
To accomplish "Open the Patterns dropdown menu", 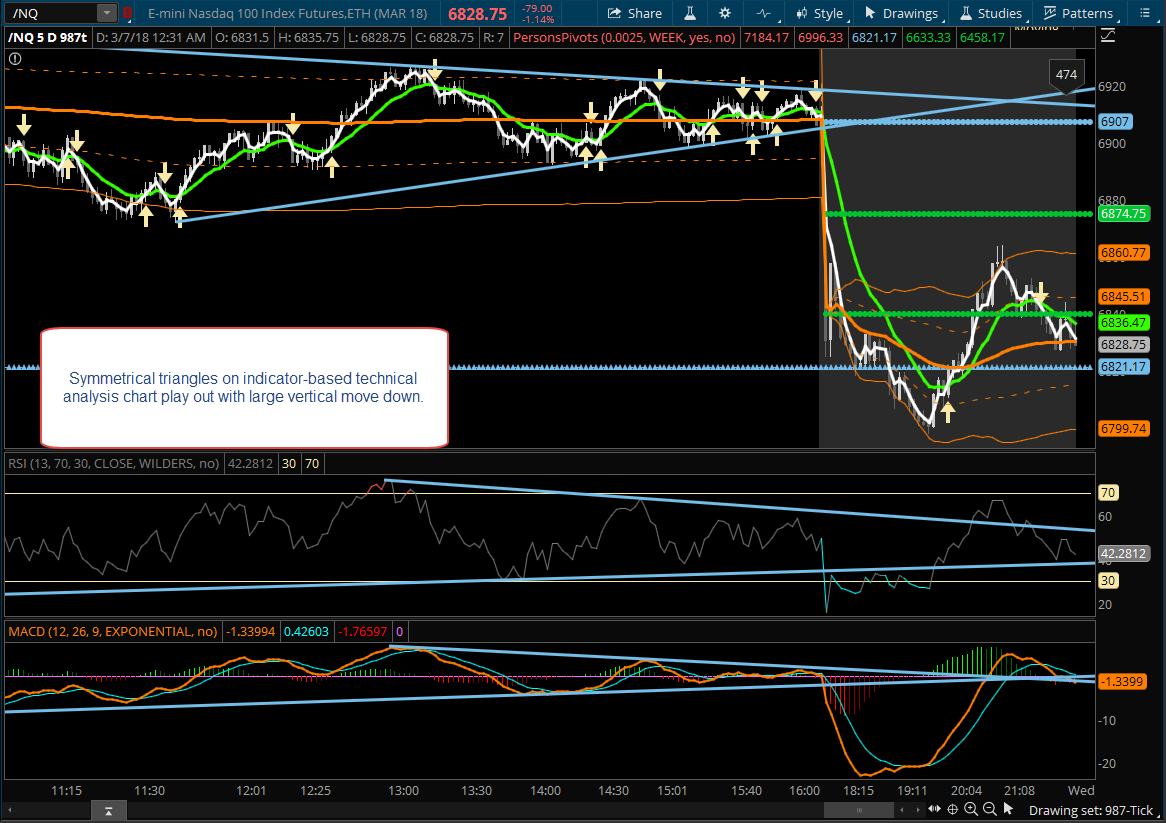I will point(1078,13).
